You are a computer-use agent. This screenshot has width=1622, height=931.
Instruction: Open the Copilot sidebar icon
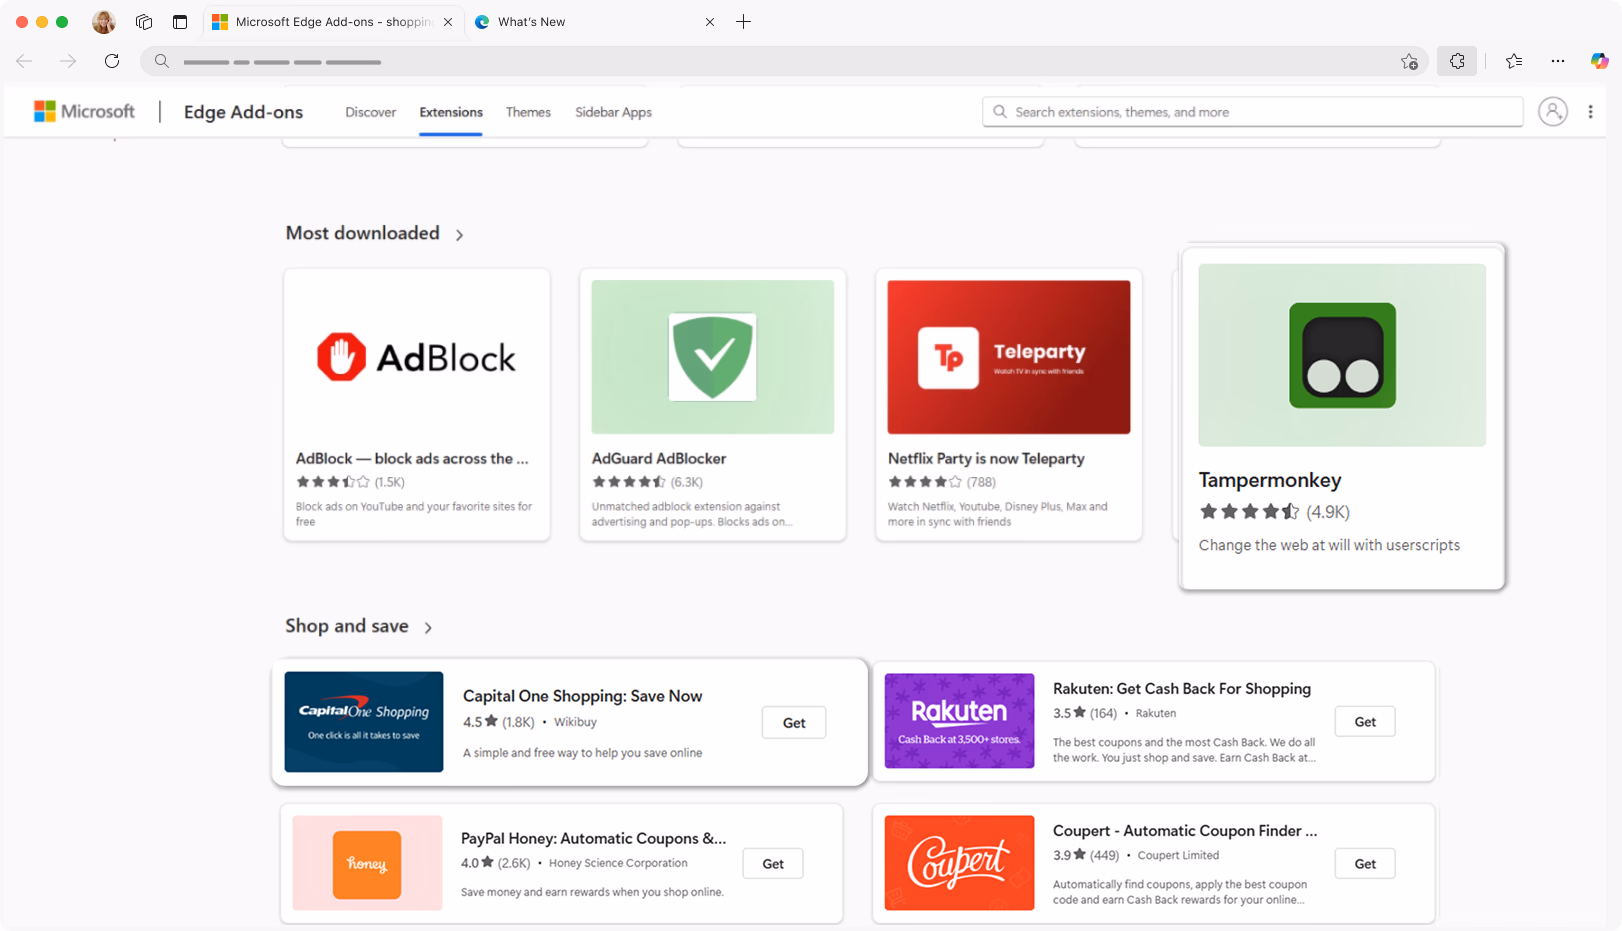tap(1599, 61)
